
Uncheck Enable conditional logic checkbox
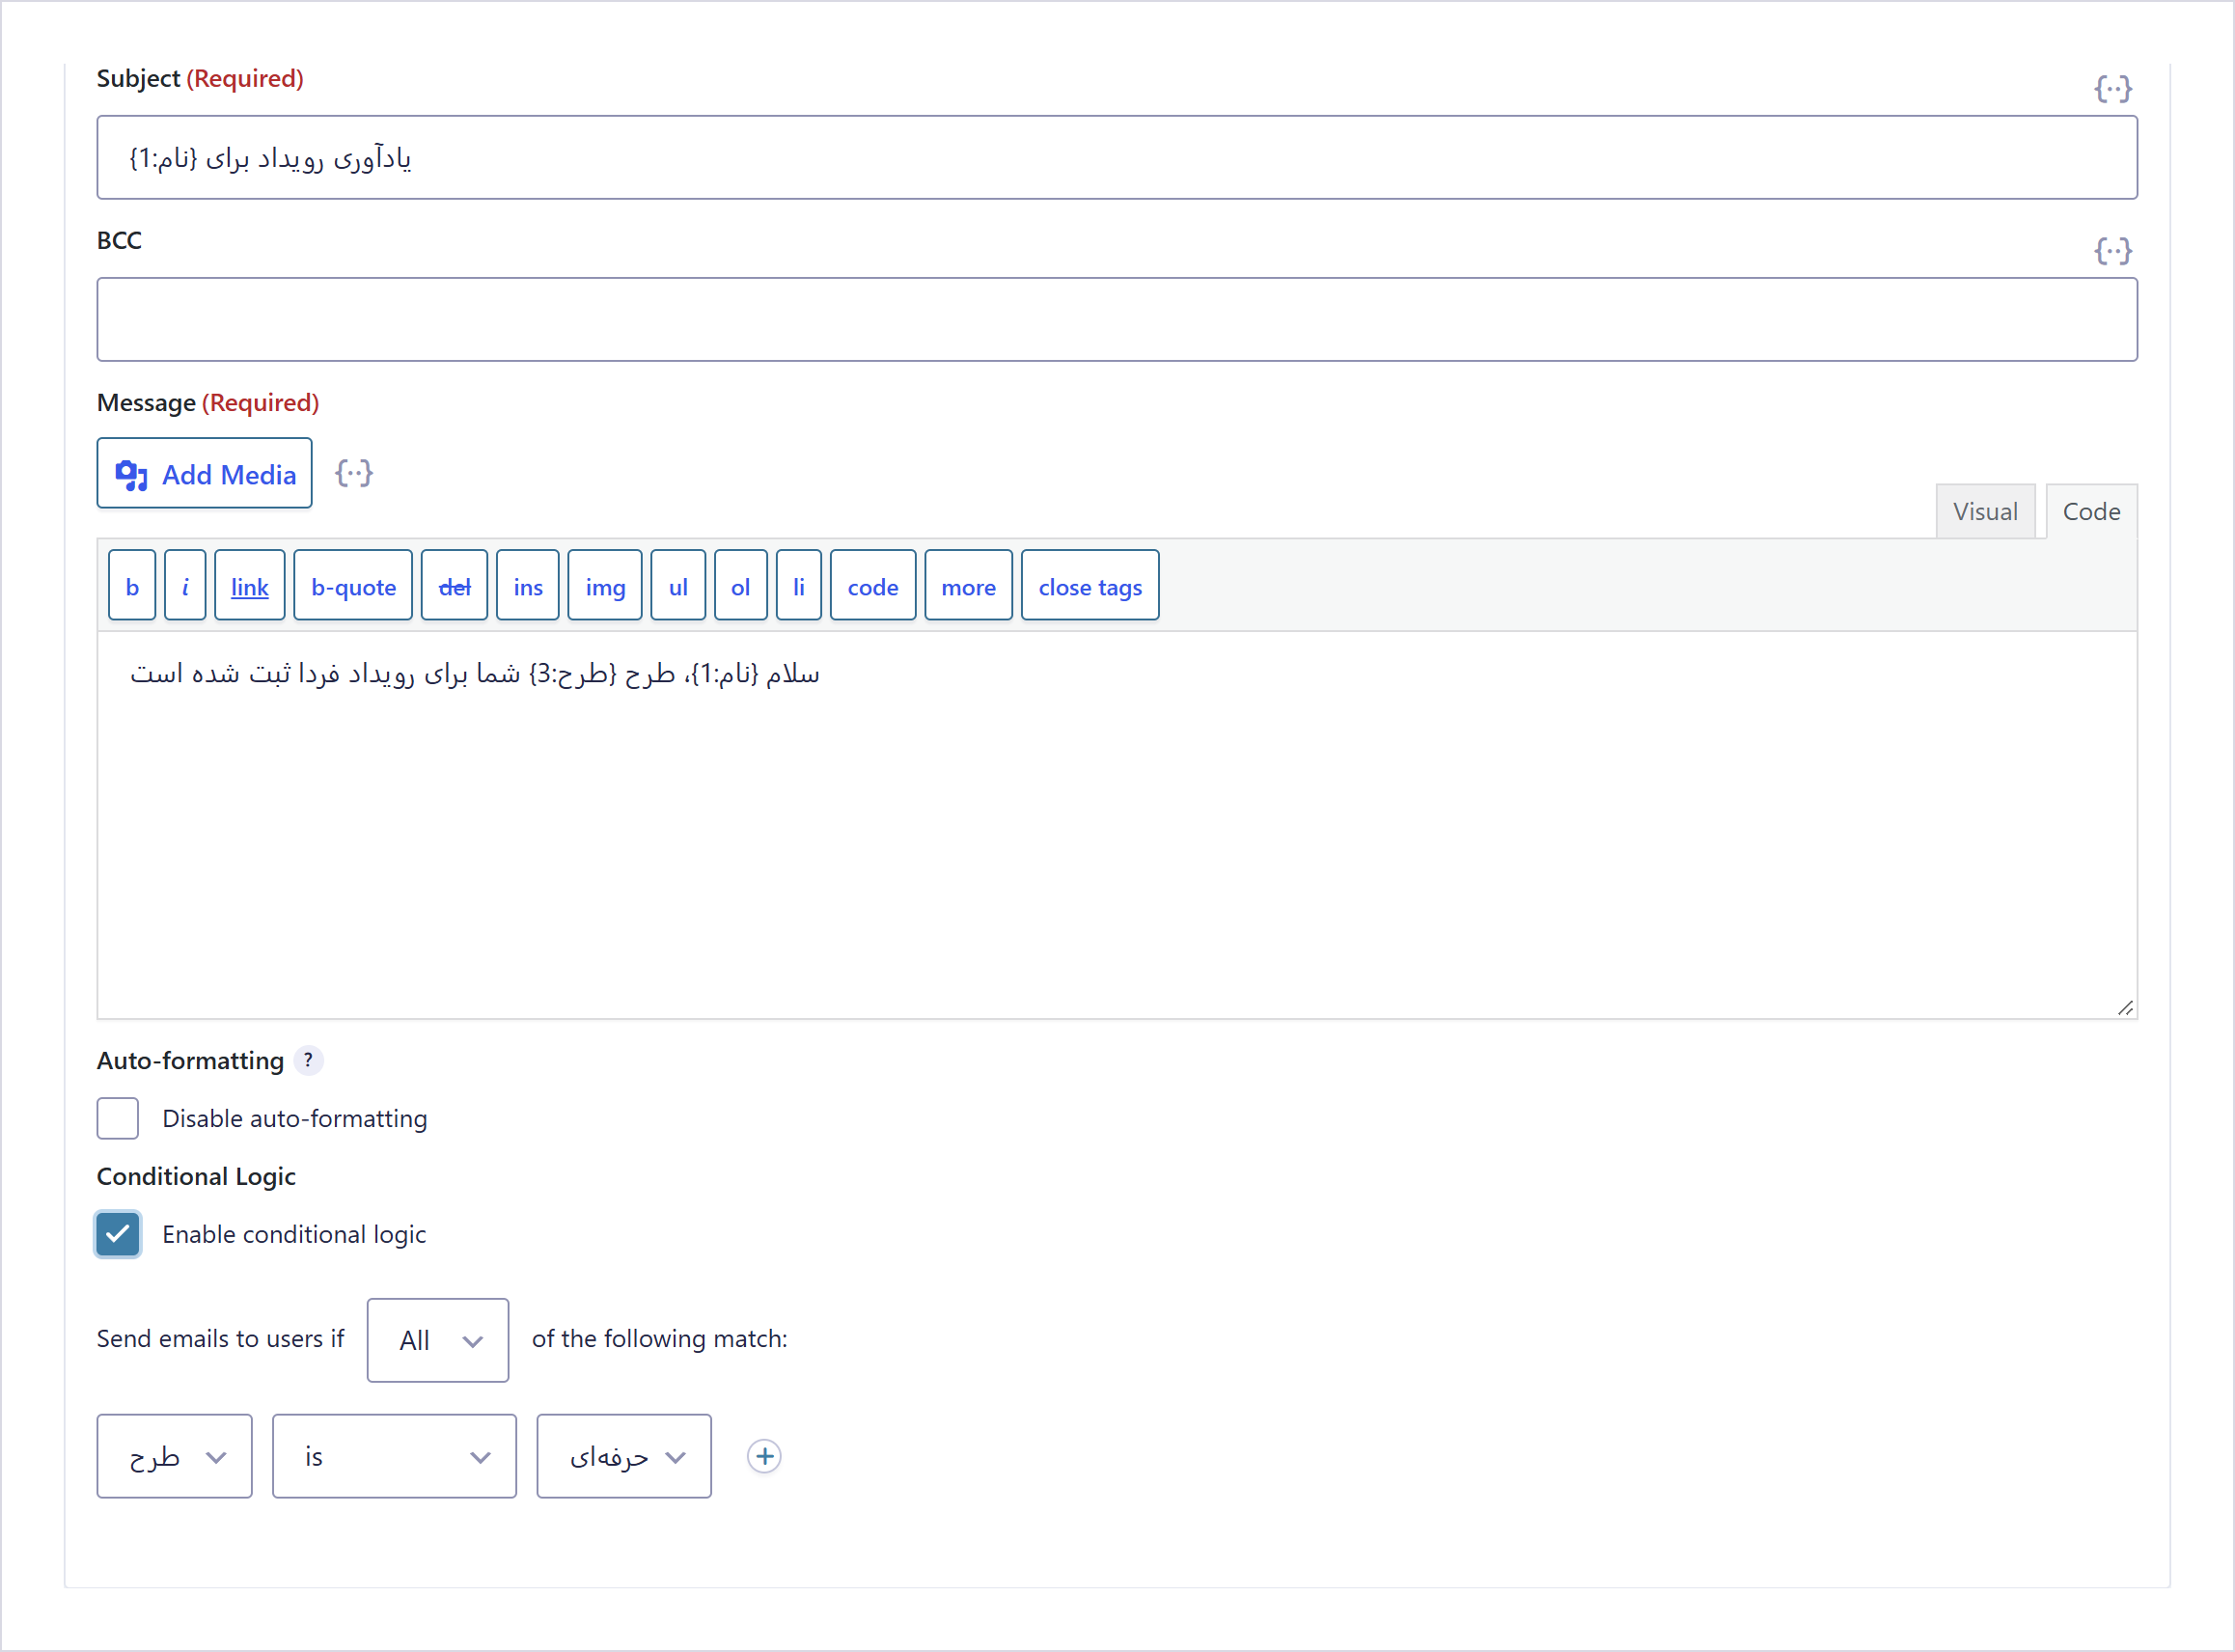click(x=118, y=1234)
